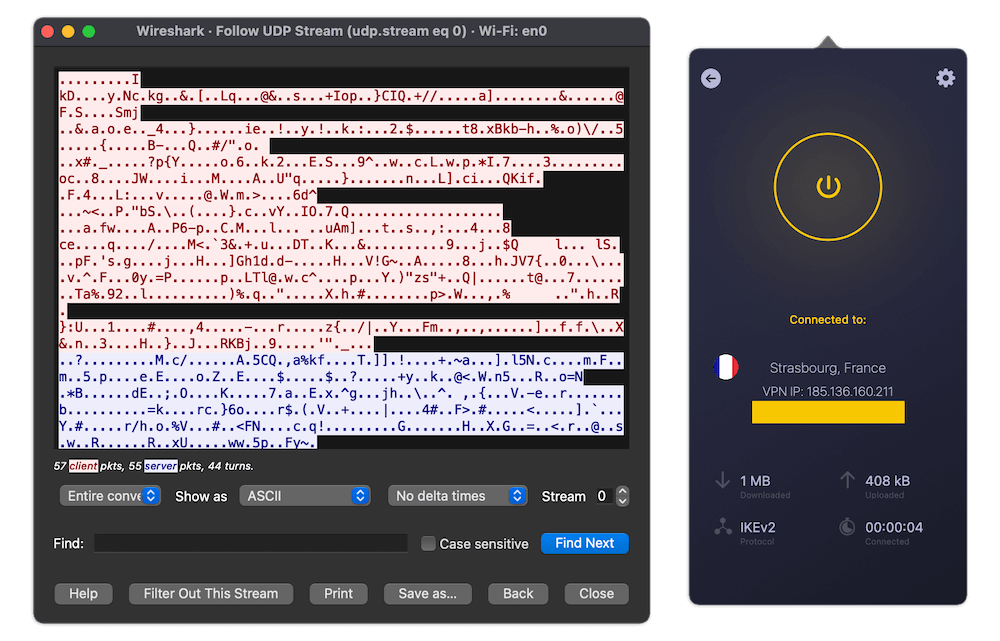1000x641 pixels.
Task: Open the No delta times dropdown
Action: click(457, 496)
